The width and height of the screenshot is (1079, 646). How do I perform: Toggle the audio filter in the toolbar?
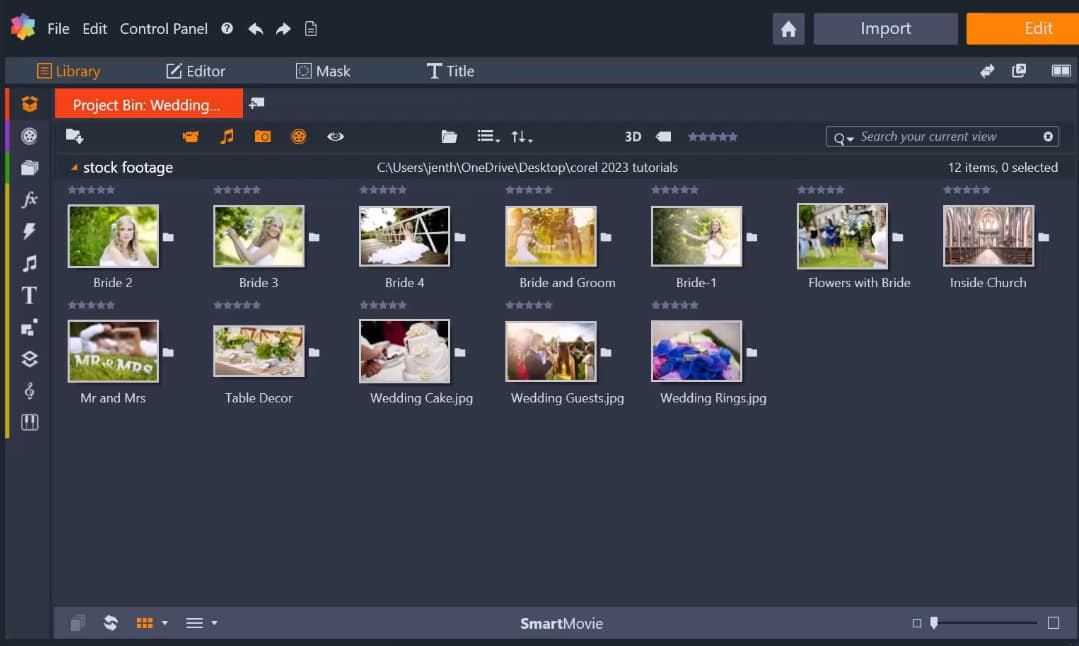226,136
